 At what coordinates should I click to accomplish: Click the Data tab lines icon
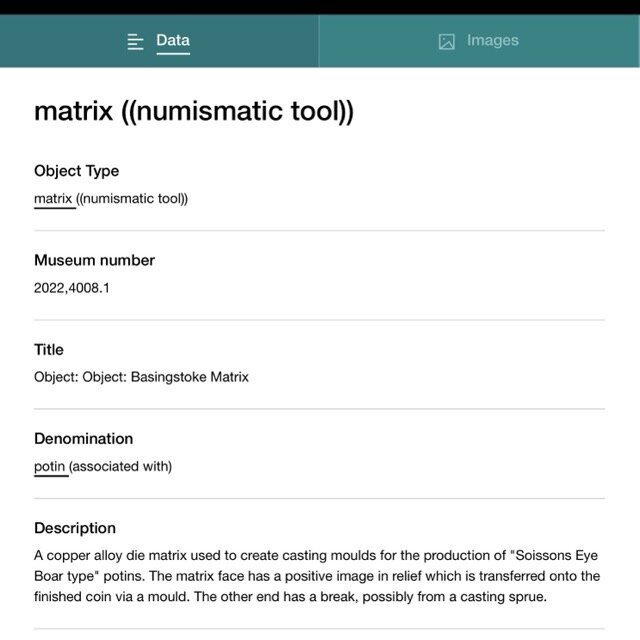[x=135, y=42]
